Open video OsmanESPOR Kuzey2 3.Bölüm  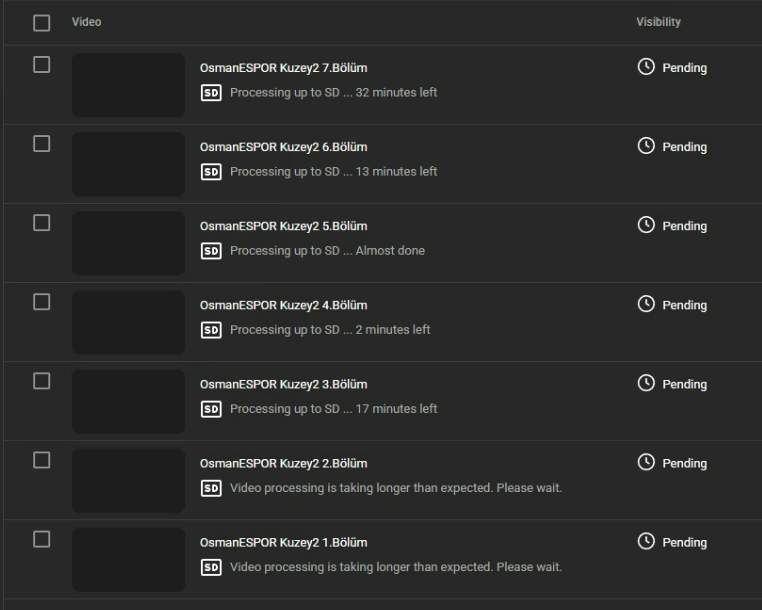coord(283,384)
